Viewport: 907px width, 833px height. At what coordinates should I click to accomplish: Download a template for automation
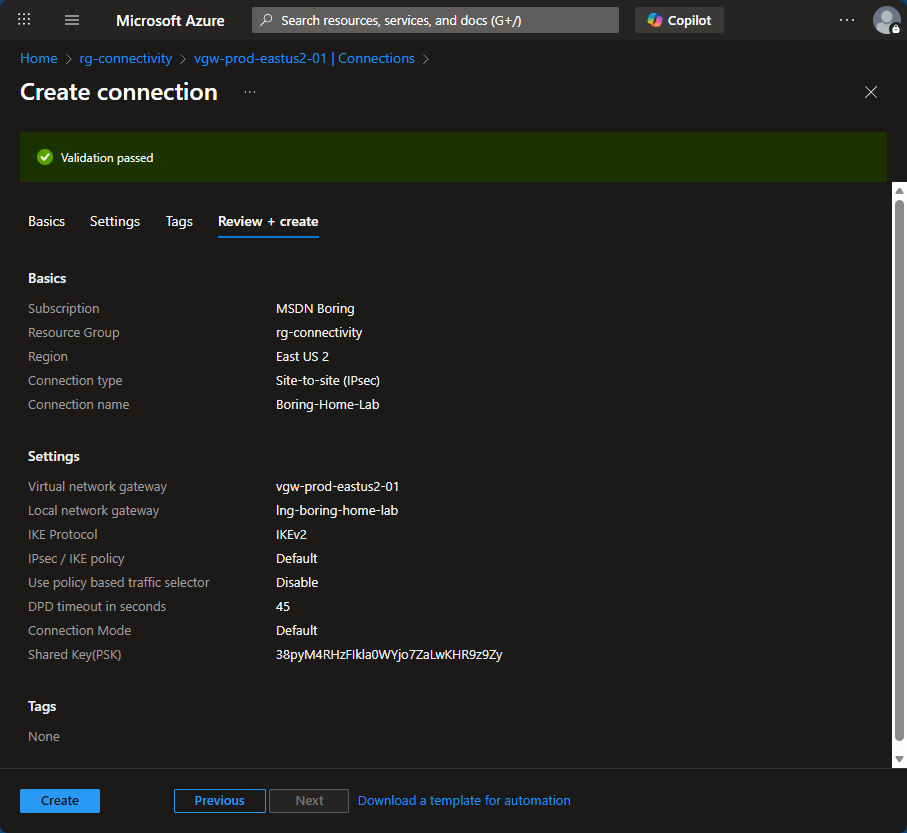pyautogui.click(x=464, y=801)
